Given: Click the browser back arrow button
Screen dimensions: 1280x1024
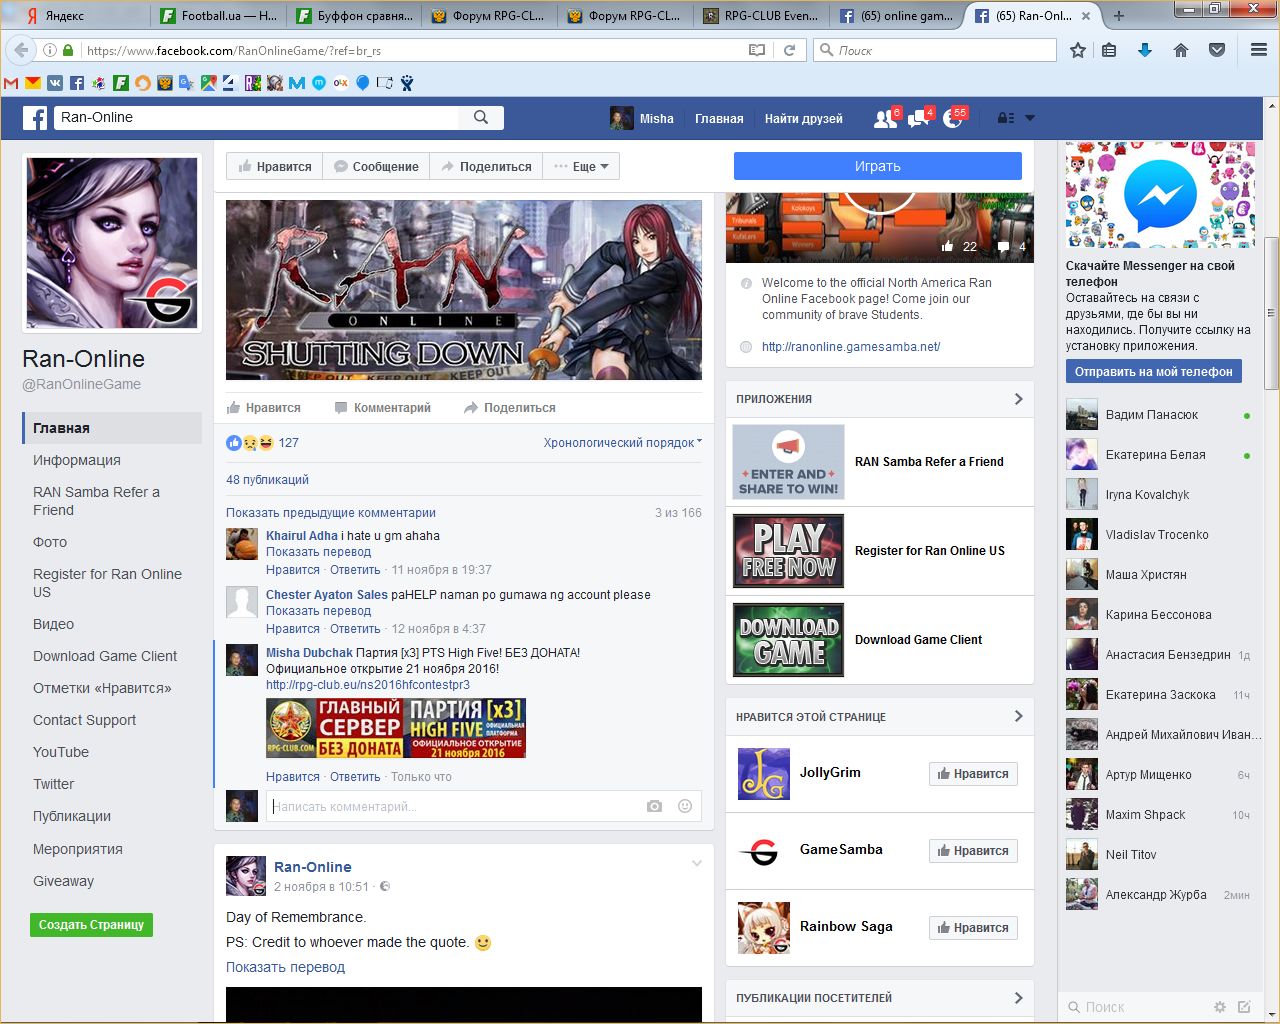Looking at the screenshot, I should (x=21, y=50).
